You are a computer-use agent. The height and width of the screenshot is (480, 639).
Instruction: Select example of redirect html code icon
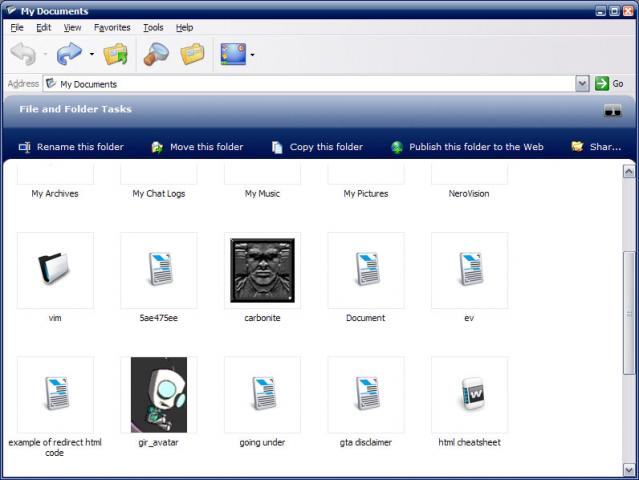[x=56, y=393]
